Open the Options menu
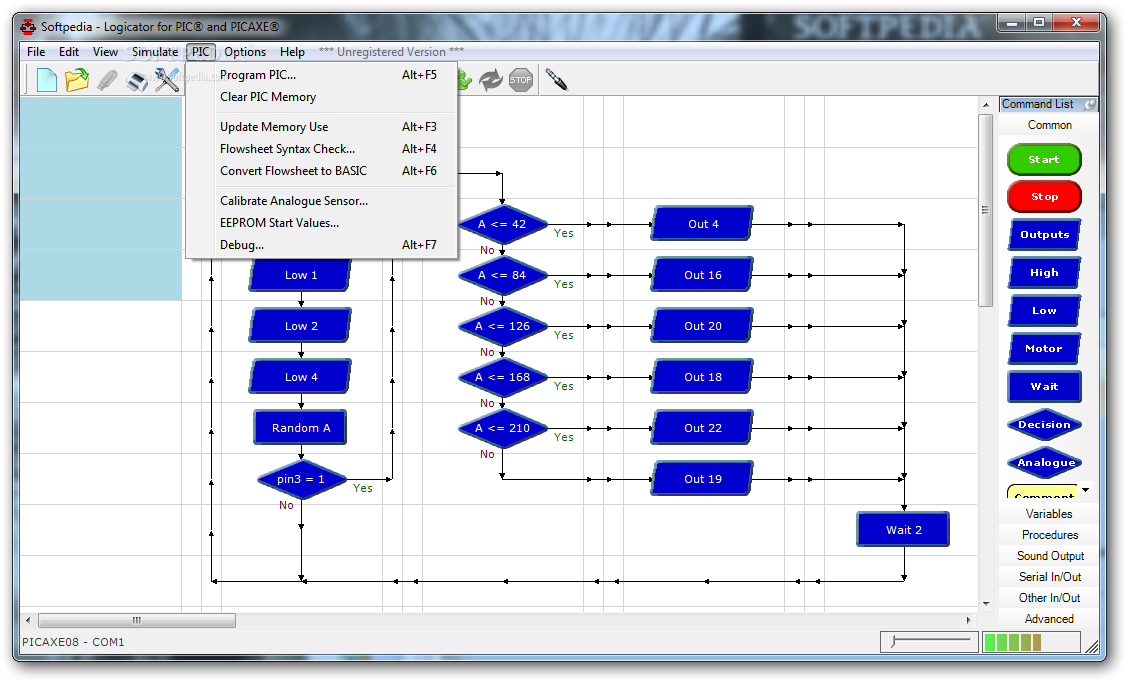1127x682 pixels. [245, 52]
